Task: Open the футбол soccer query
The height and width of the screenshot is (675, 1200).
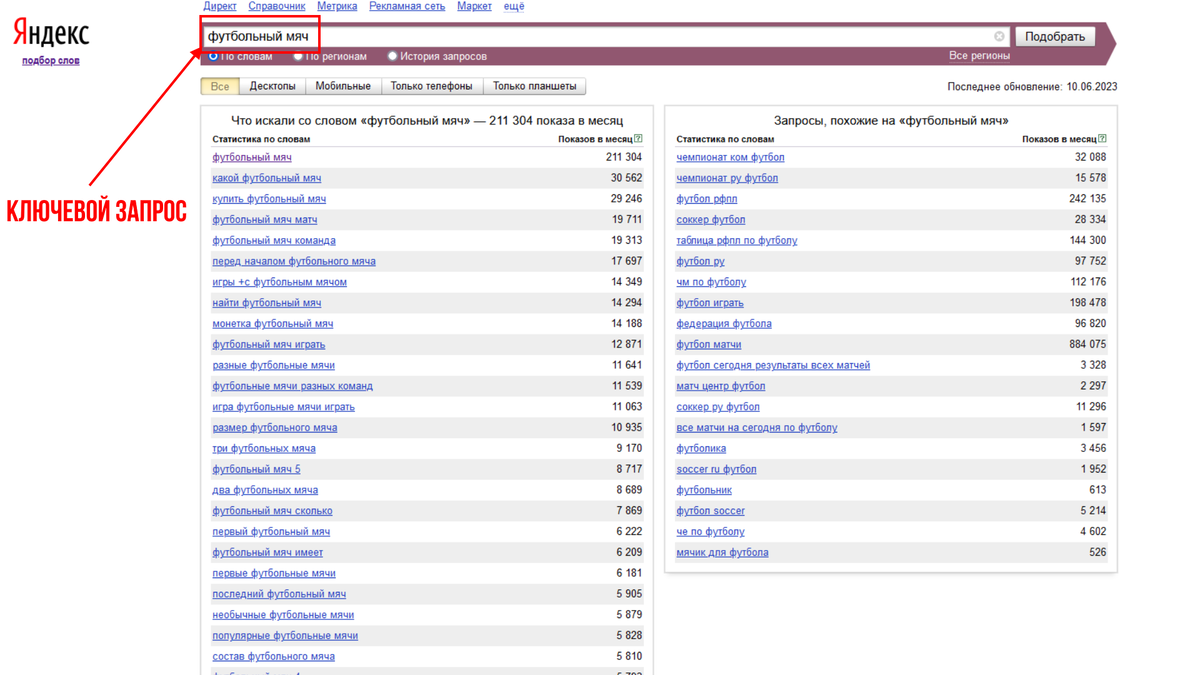Action: click(x=710, y=511)
